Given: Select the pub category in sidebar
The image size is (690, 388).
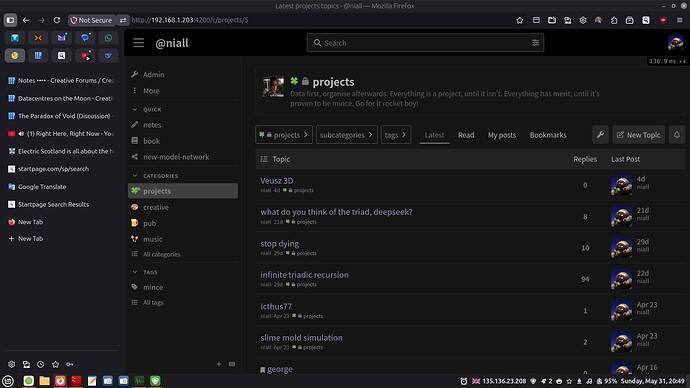Looking at the screenshot, I should (x=149, y=223).
